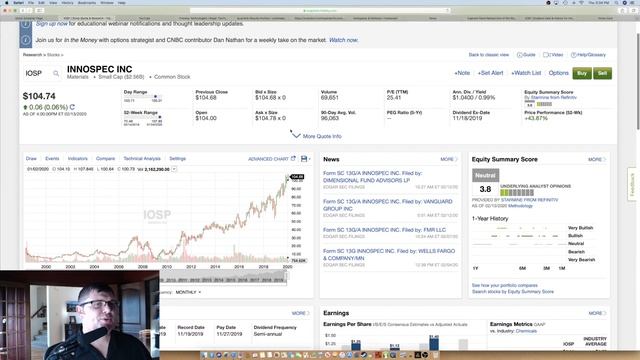Open the ADVANCED CHART link
Viewport: 640px width, 360px height.
[268, 159]
